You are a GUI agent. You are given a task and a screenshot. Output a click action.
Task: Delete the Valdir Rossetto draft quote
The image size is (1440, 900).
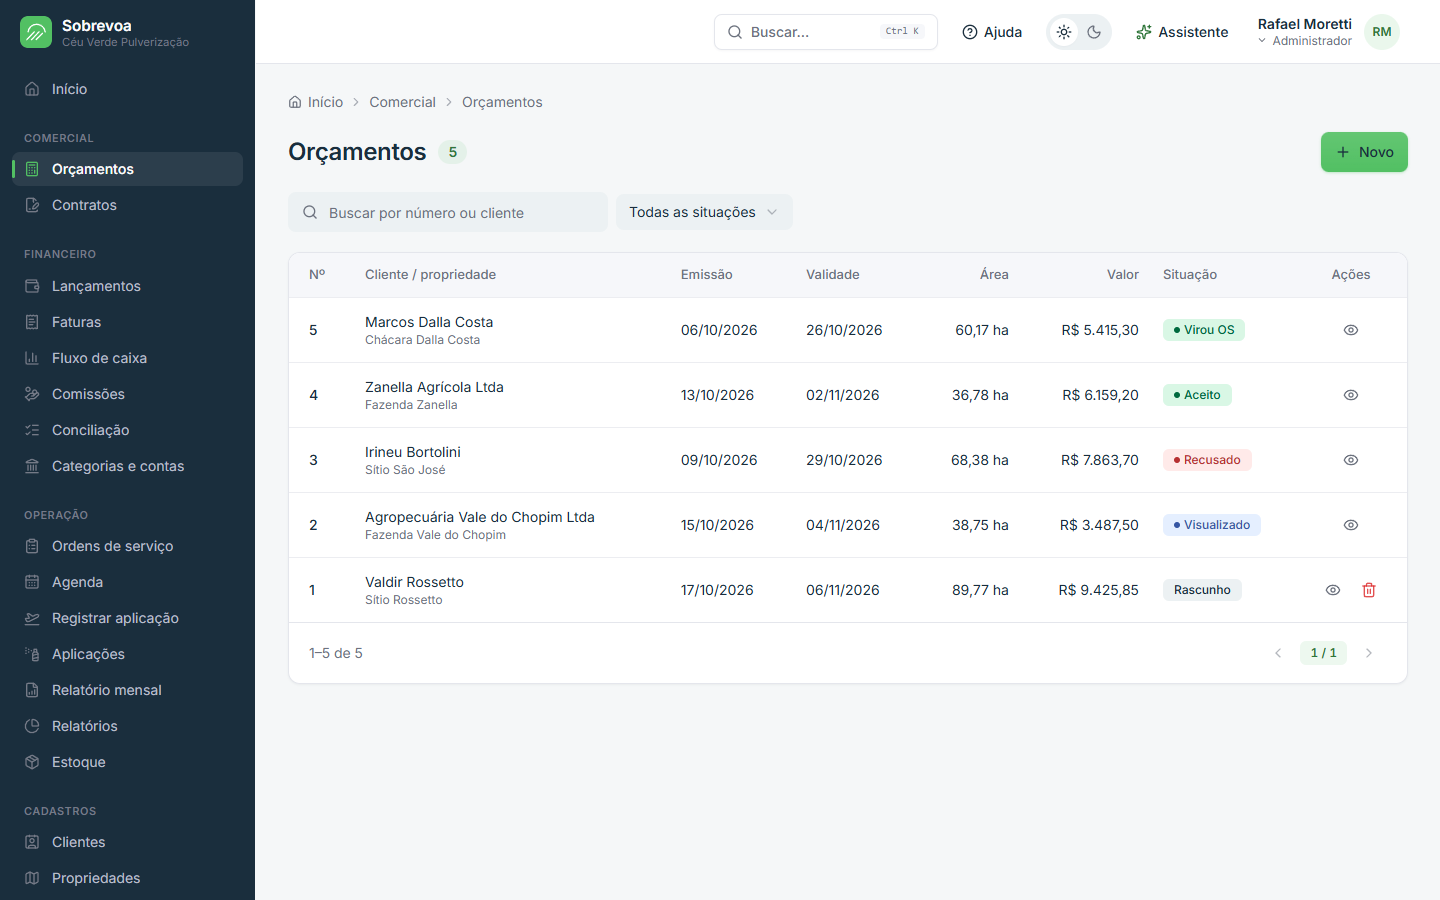tap(1369, 590)
